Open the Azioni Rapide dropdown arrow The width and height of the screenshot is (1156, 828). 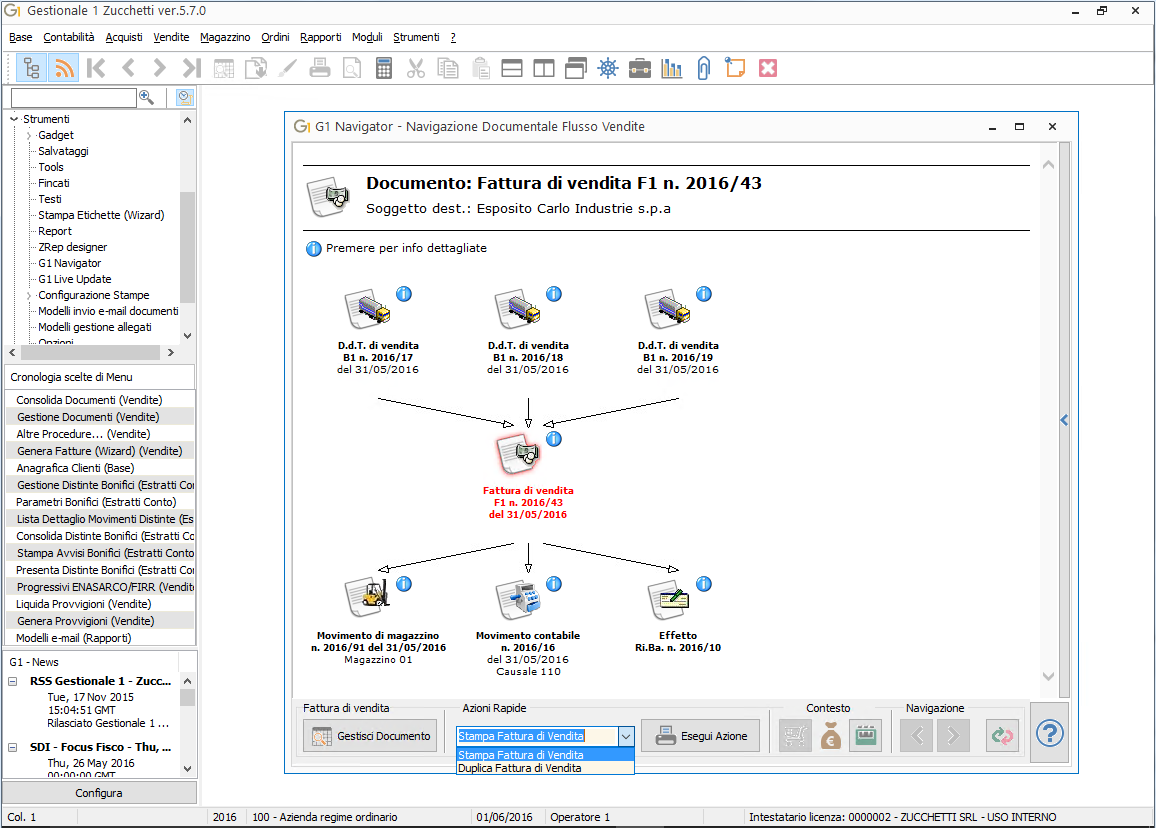click(x=626, y=736)
